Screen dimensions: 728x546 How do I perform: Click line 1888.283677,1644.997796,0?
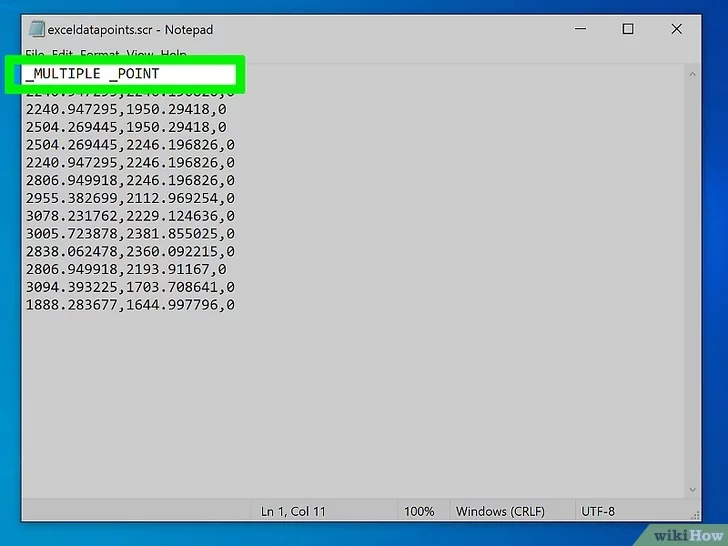point(130,305)
